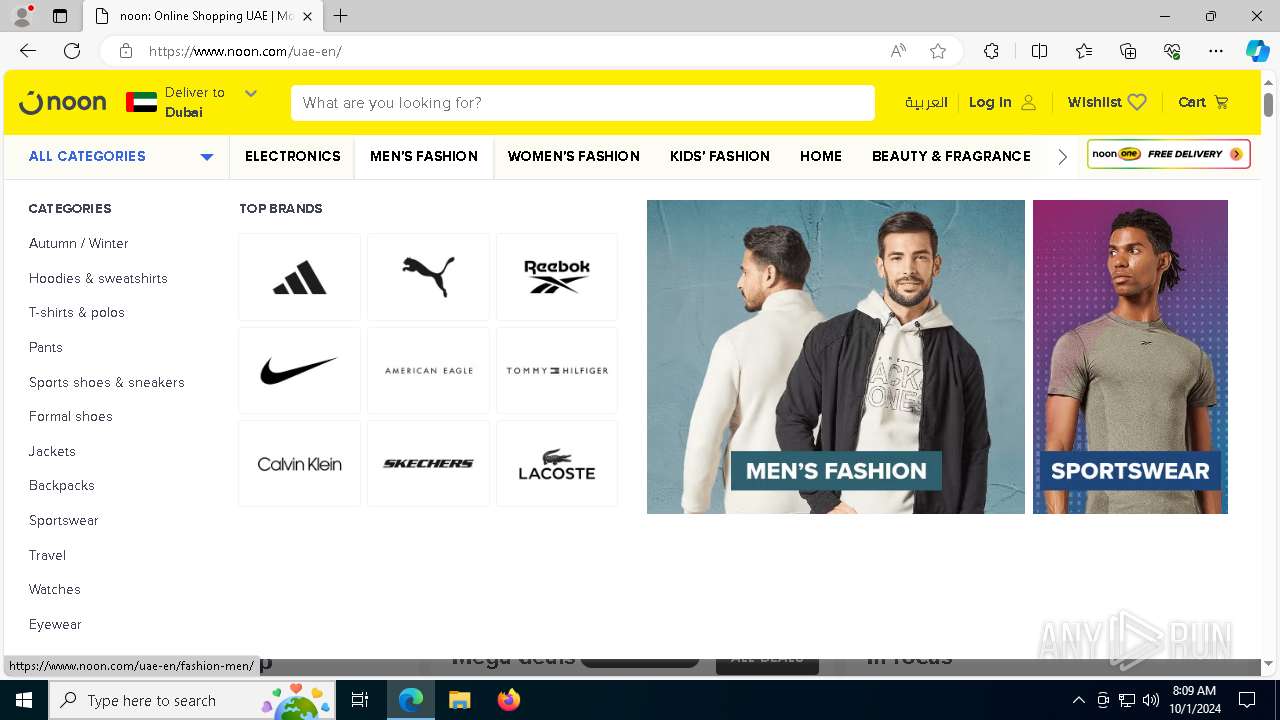Open Edge Settings and more menu
The image size is (1280, 720).
click(1216, 51)
